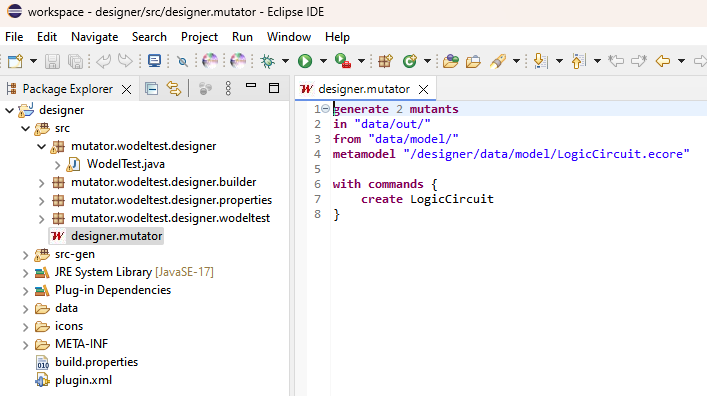
Task: Minimize the Package Explorer panel
Action: [251, 86]
